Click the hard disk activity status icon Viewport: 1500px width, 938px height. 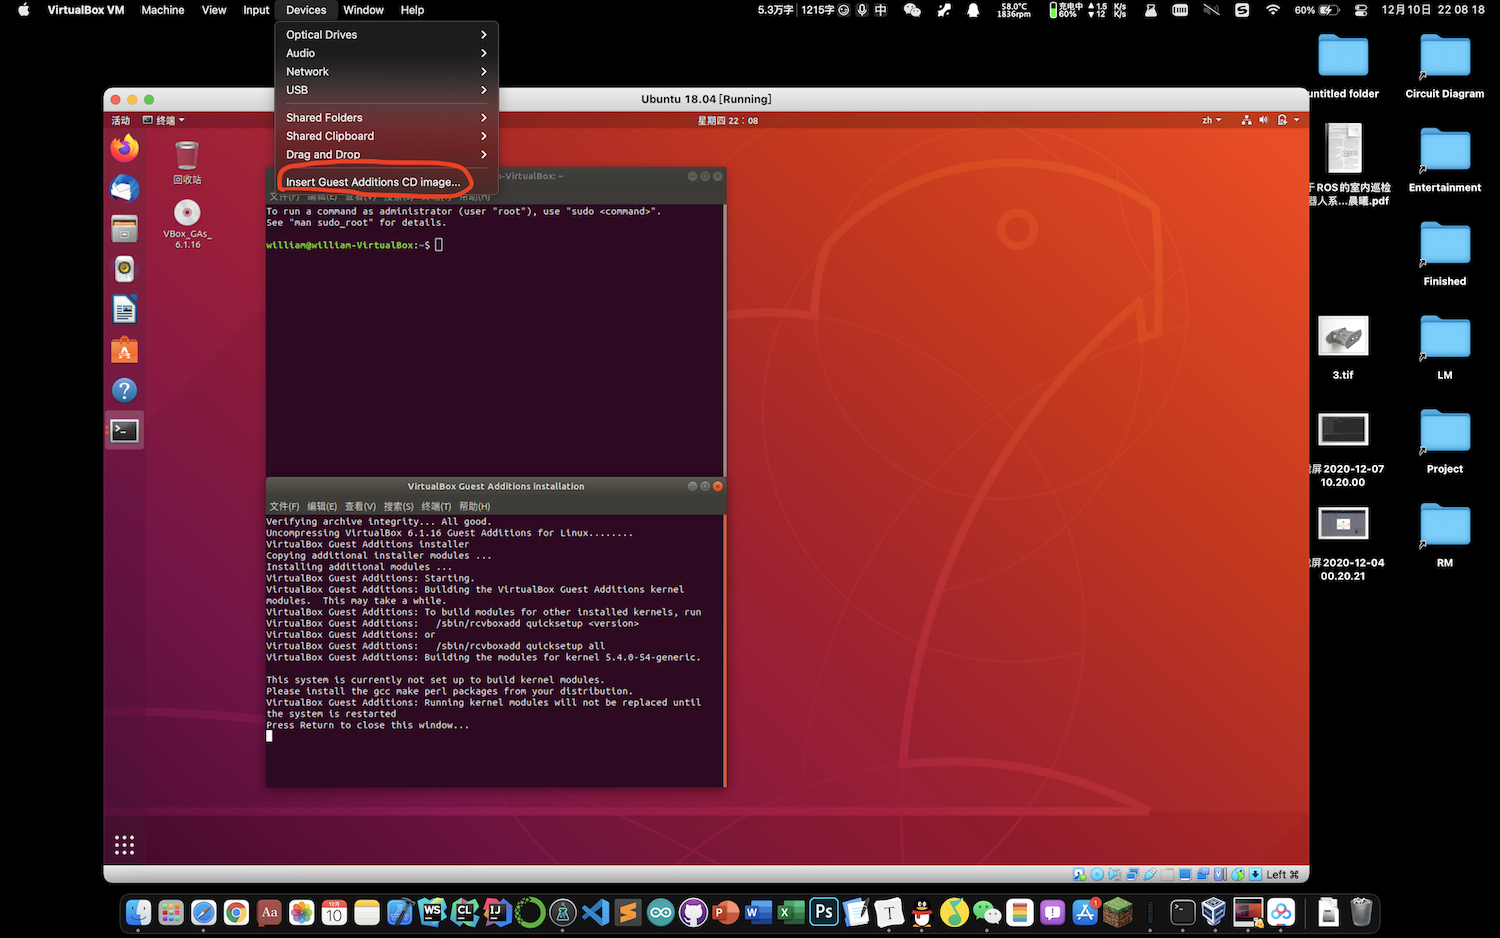click(1079, 874)
